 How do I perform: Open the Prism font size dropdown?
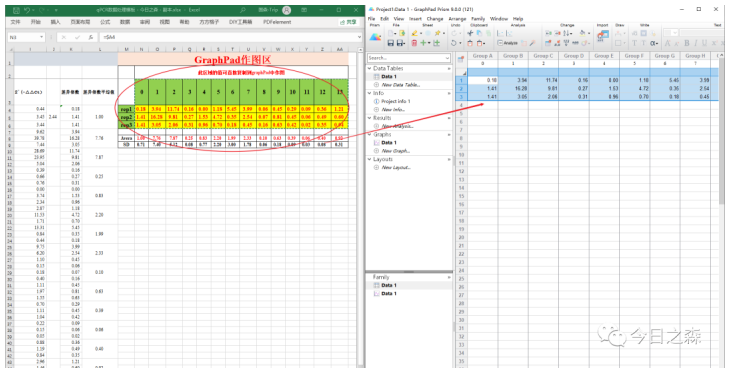pyautogui.click(x=675, y=33)
